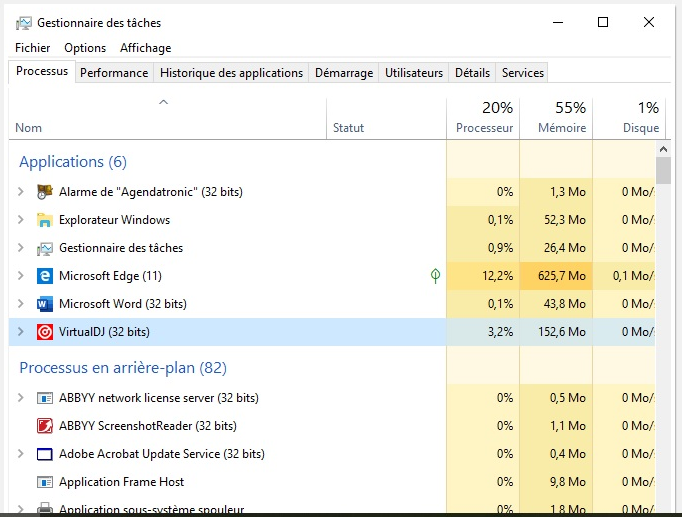Sort processes by Processeur column
The image size is (682, 517).
[x=483, y=118]
